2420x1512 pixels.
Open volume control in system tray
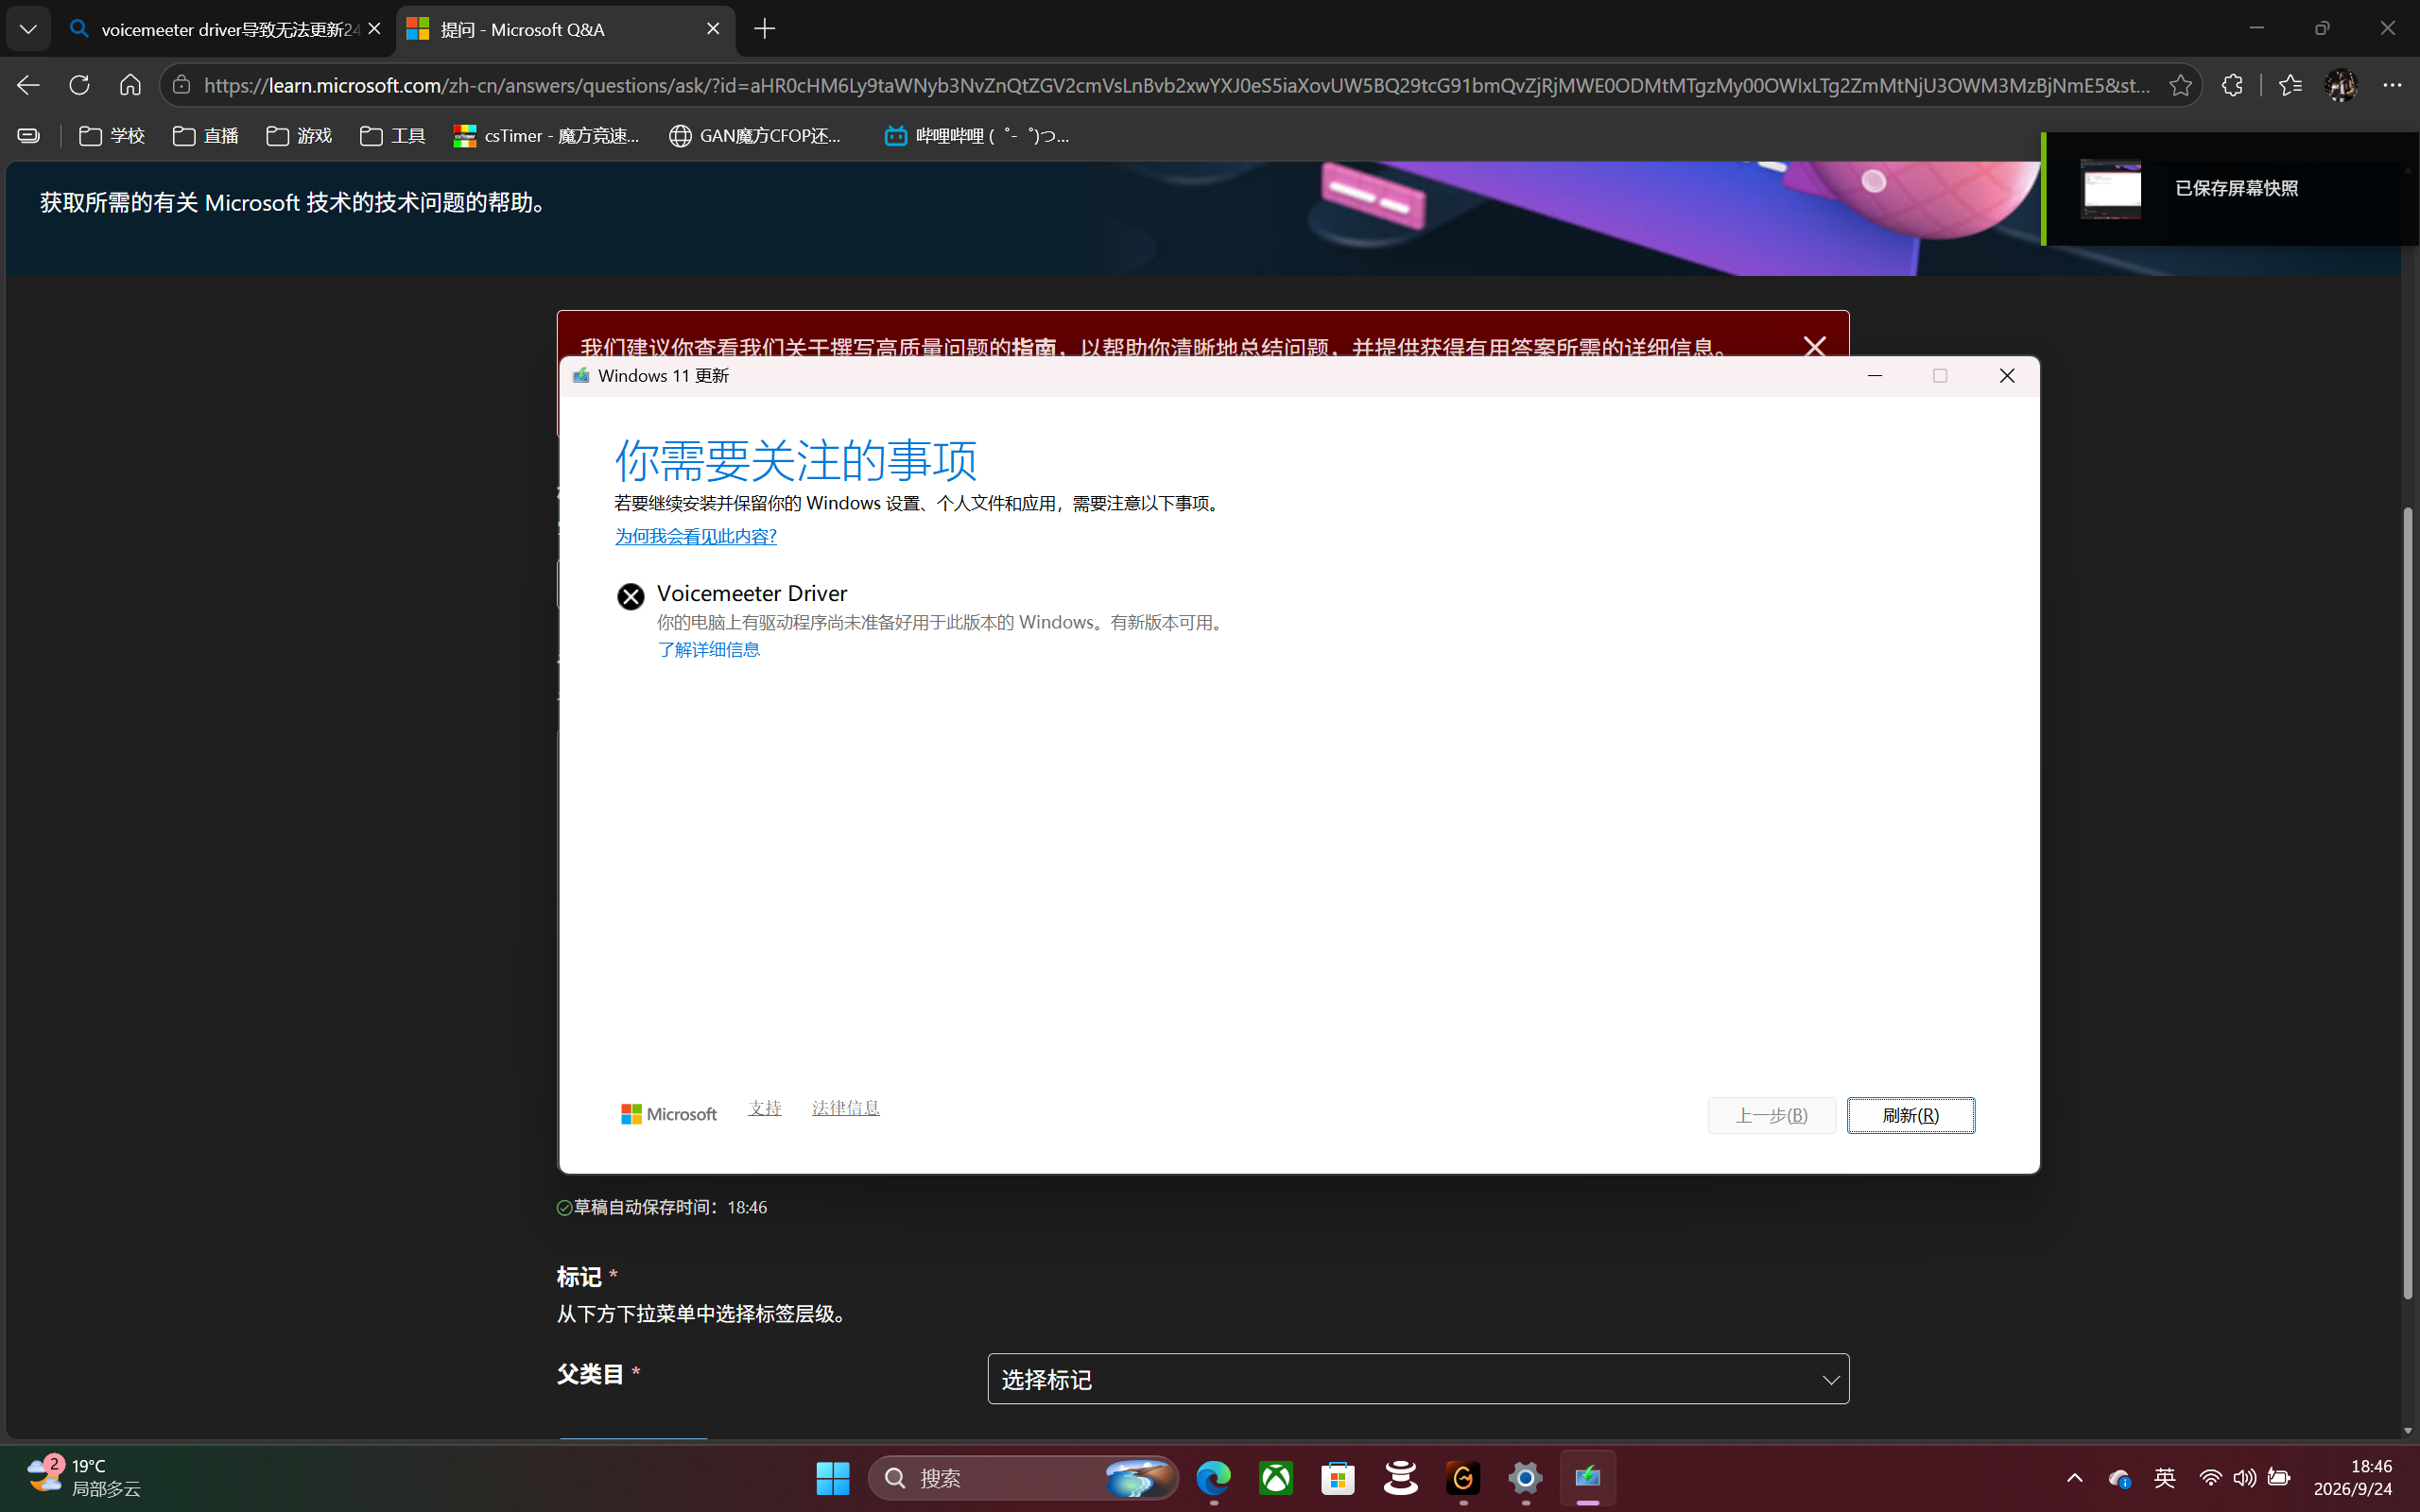[x=2244, y=1478]
